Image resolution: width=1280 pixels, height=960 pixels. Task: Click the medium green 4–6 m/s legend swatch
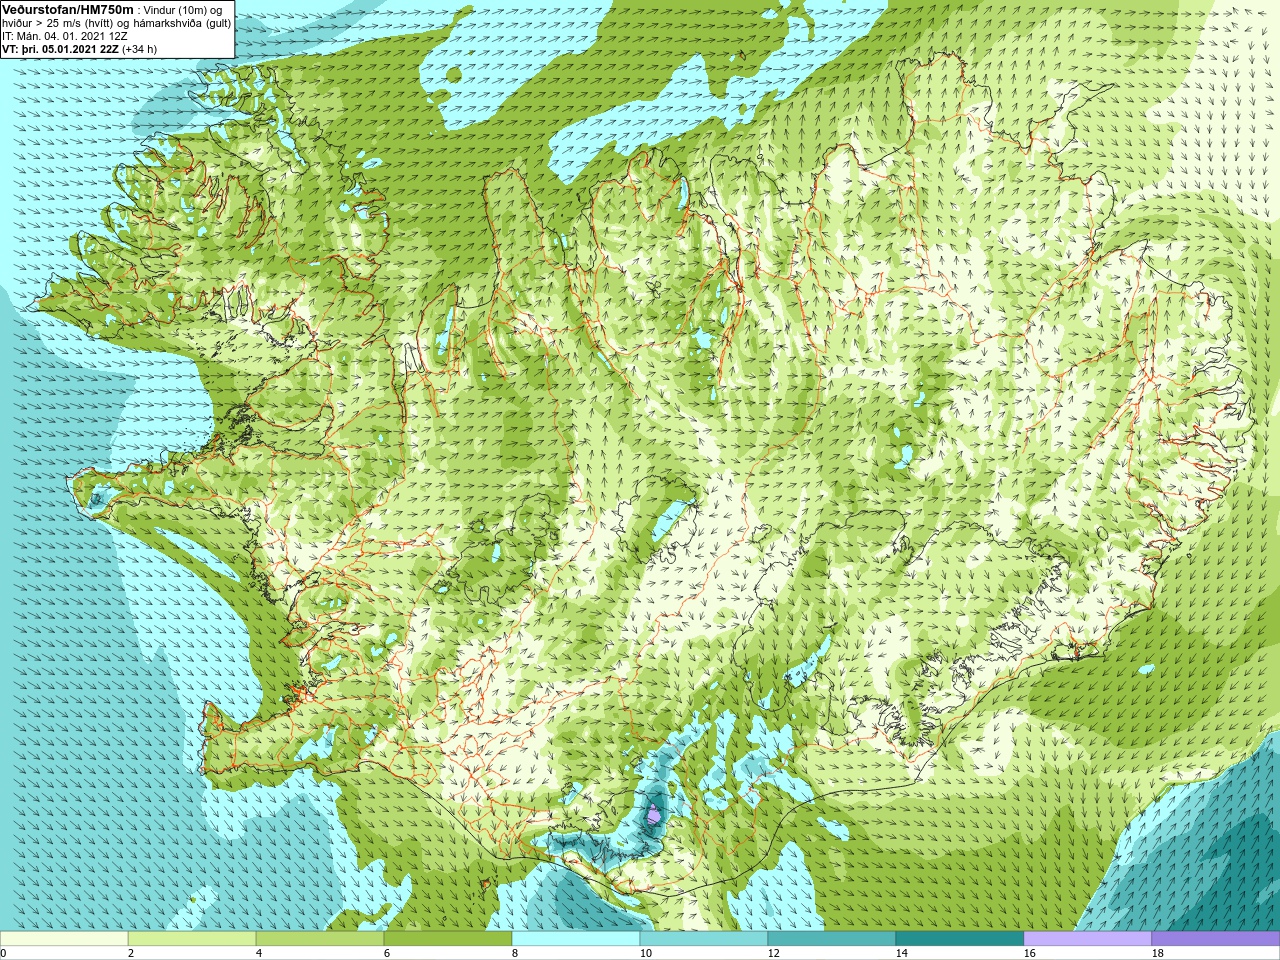320,939
